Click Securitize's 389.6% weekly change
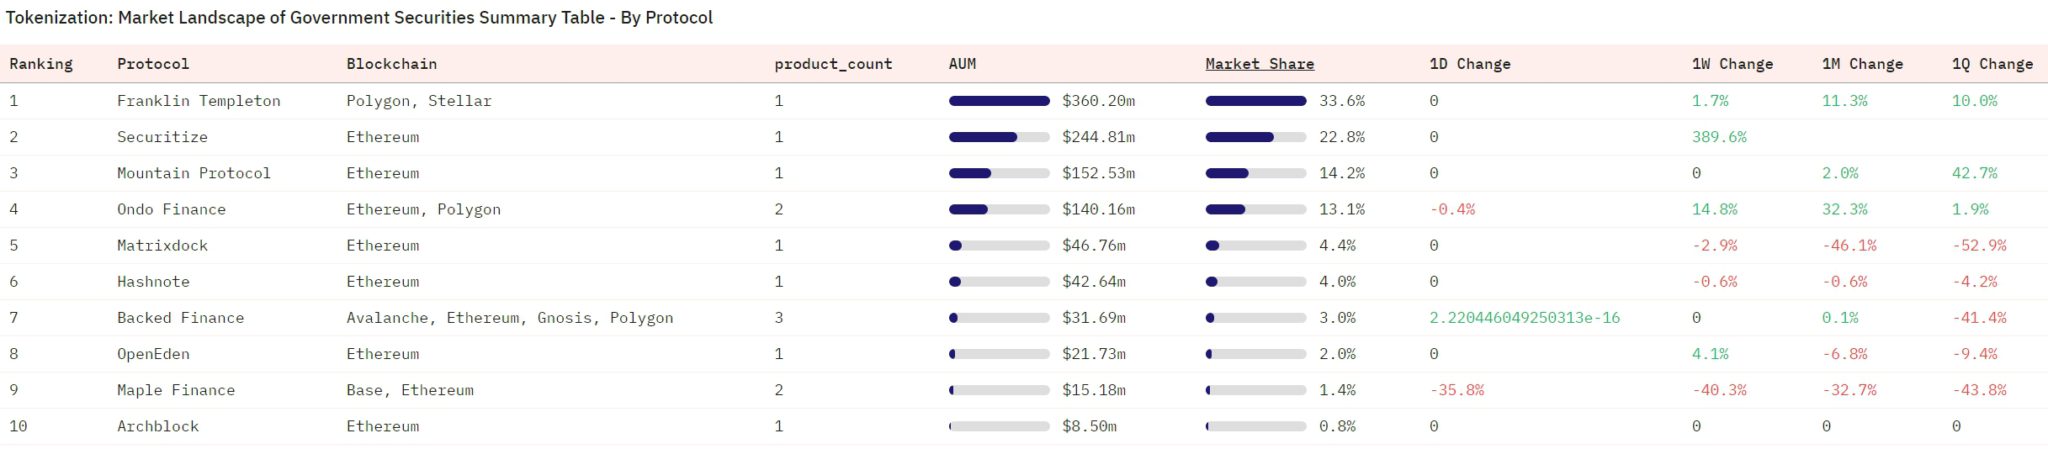 [1719, 137]
